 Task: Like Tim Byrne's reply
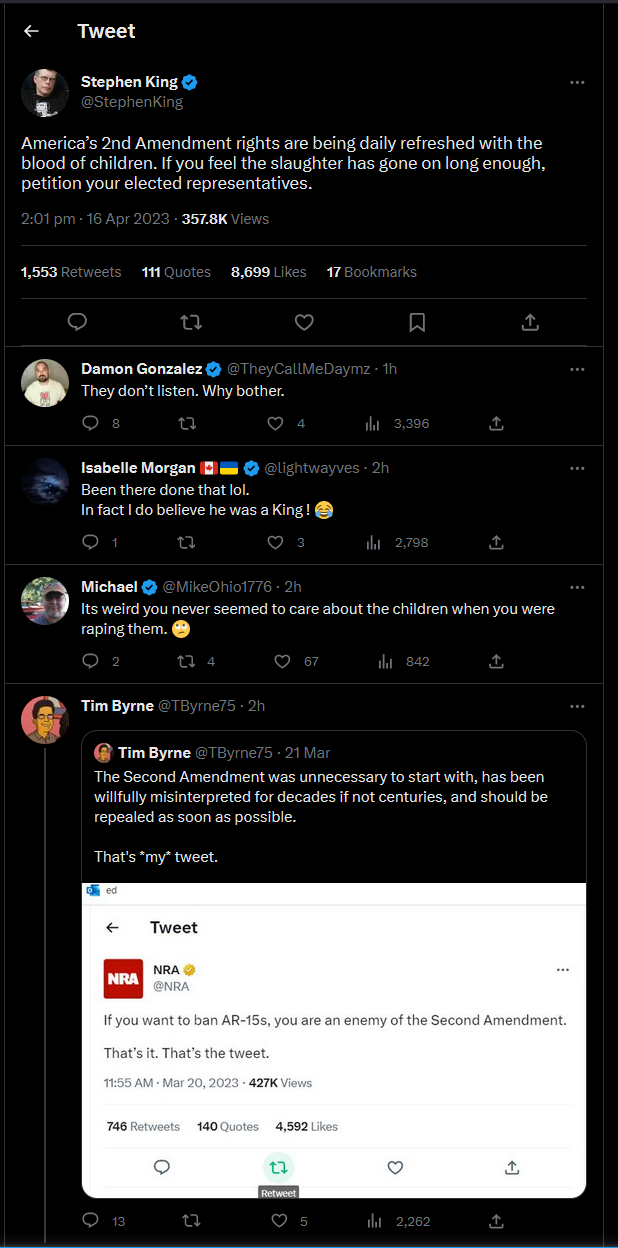click(x=279, y=1220)
